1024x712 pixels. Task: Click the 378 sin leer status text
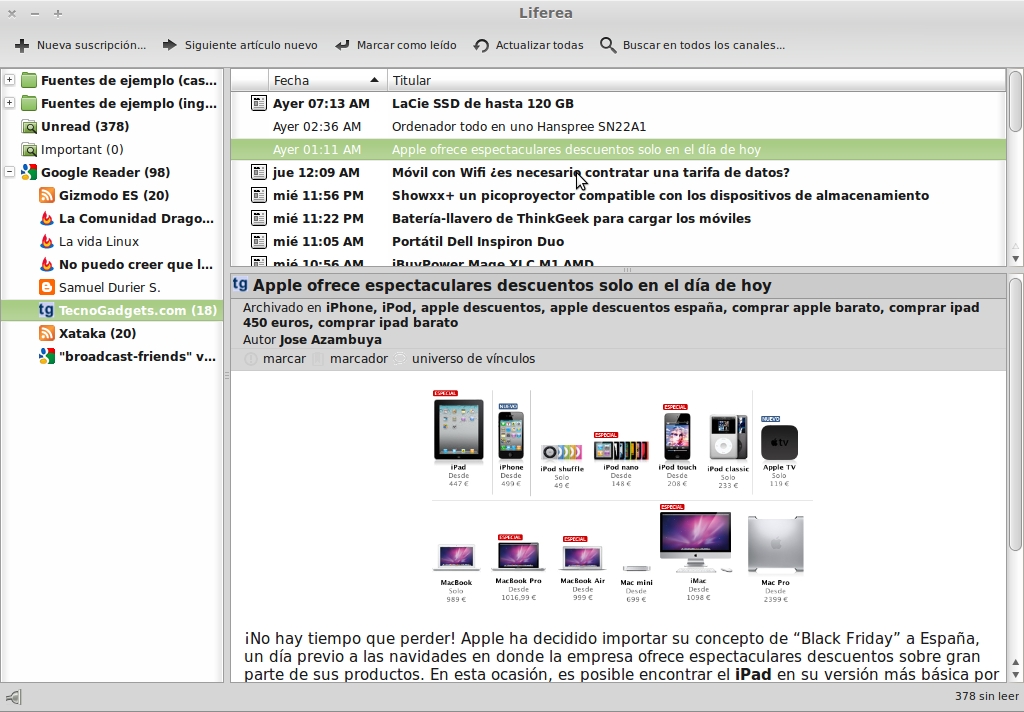pyautogui.click(x=986, y=696)
